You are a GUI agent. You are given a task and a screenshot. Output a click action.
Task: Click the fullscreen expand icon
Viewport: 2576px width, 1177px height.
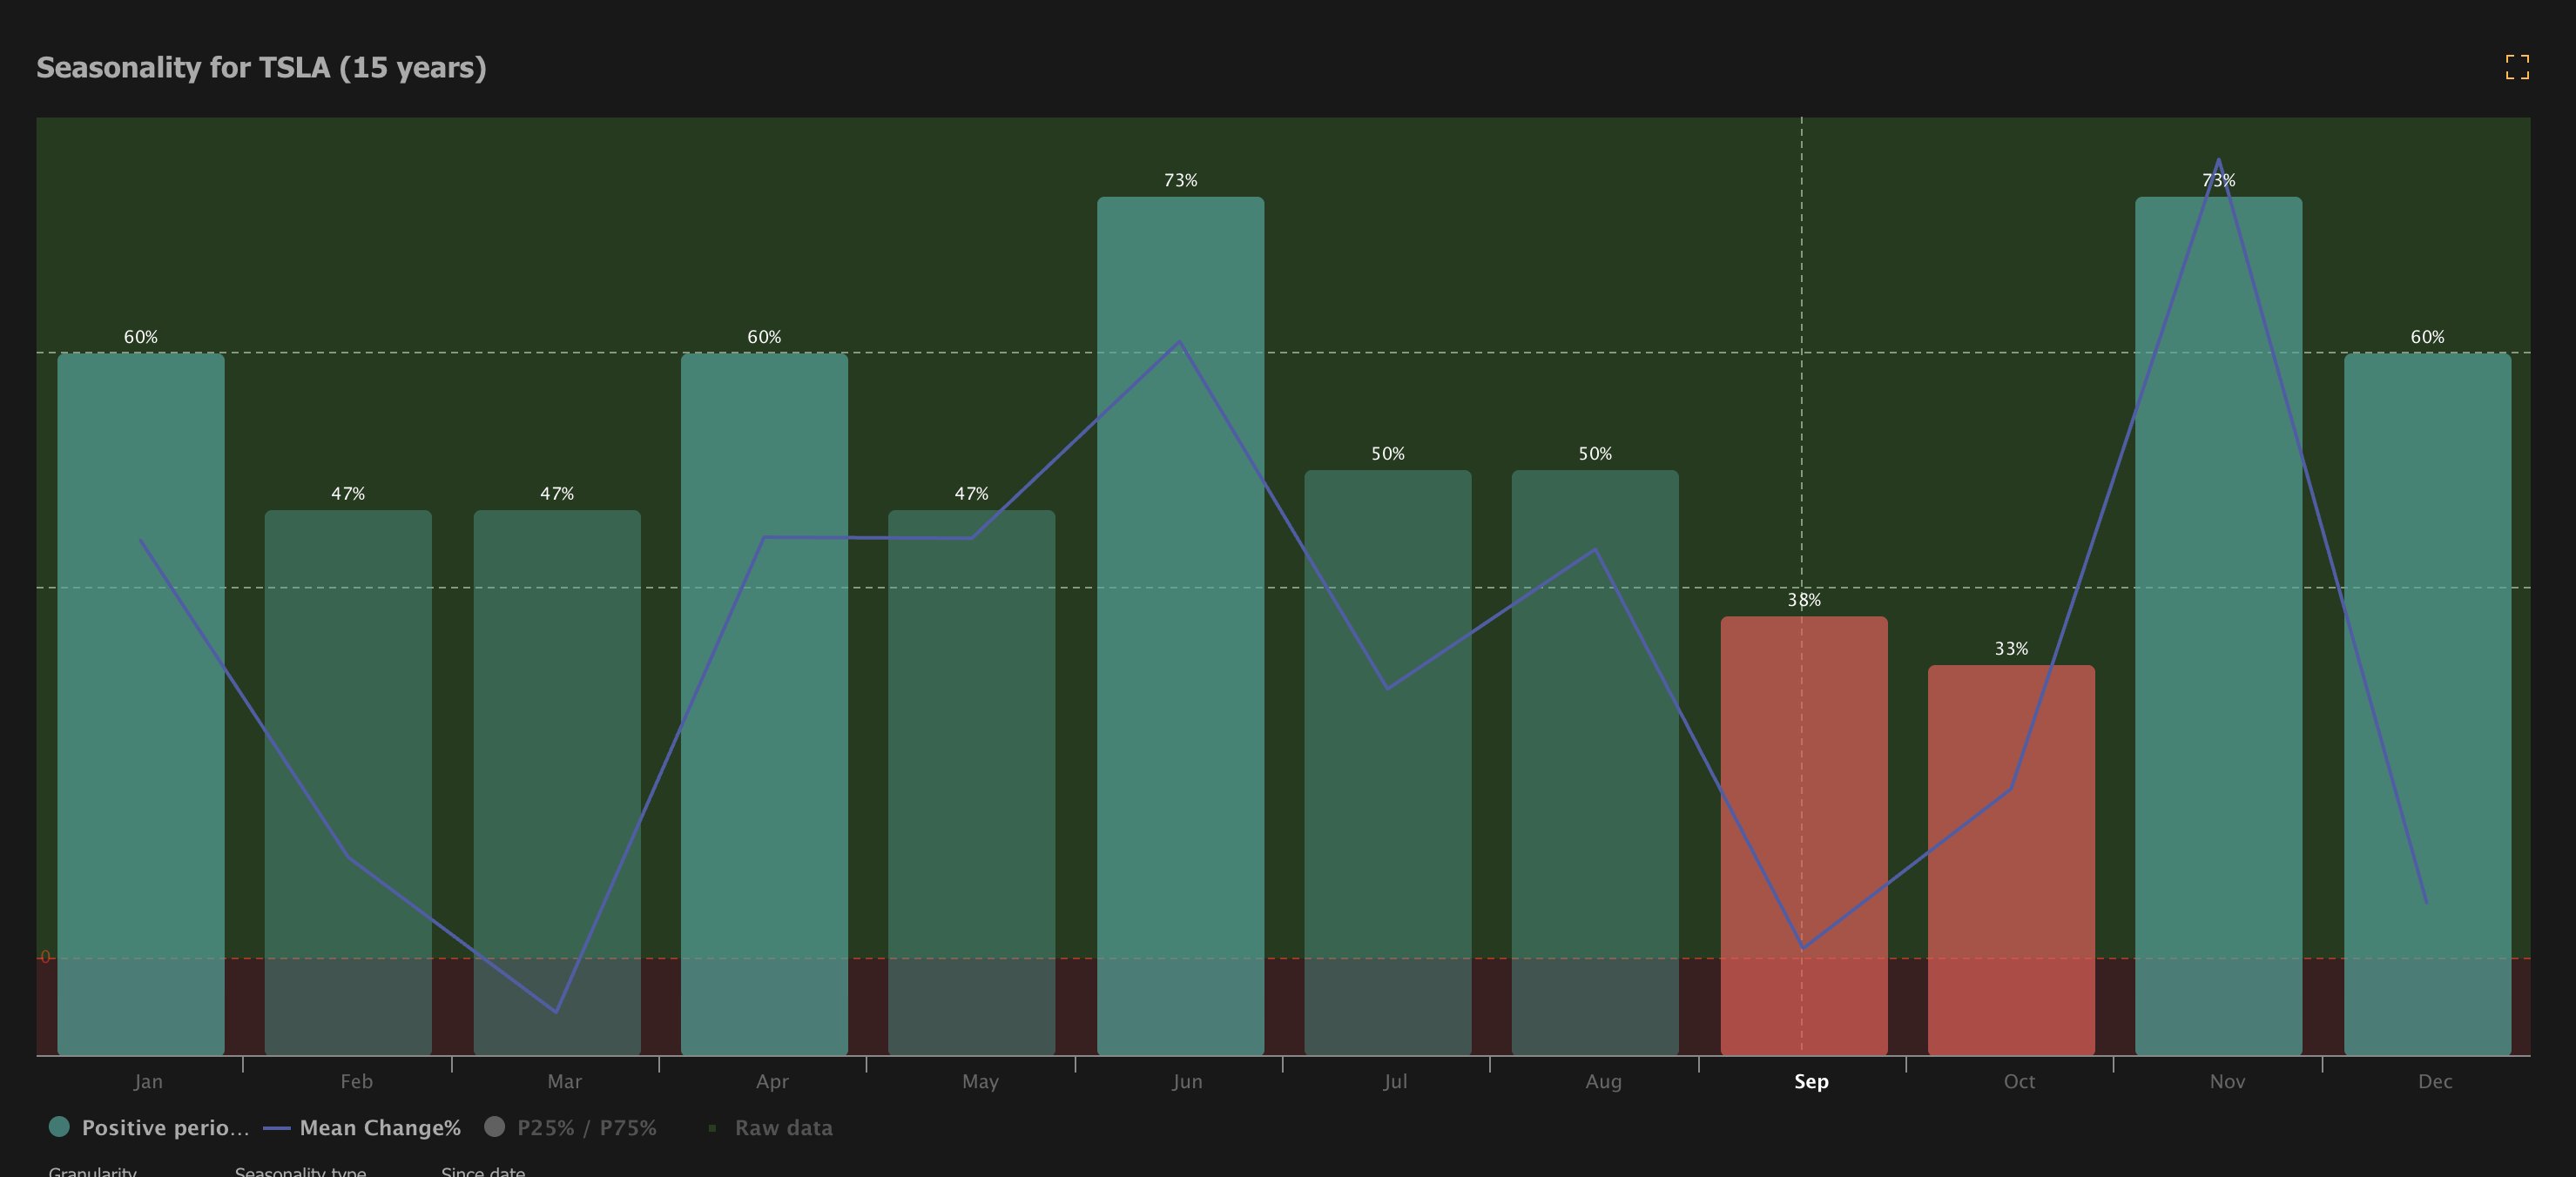[x=2517, y=67]
